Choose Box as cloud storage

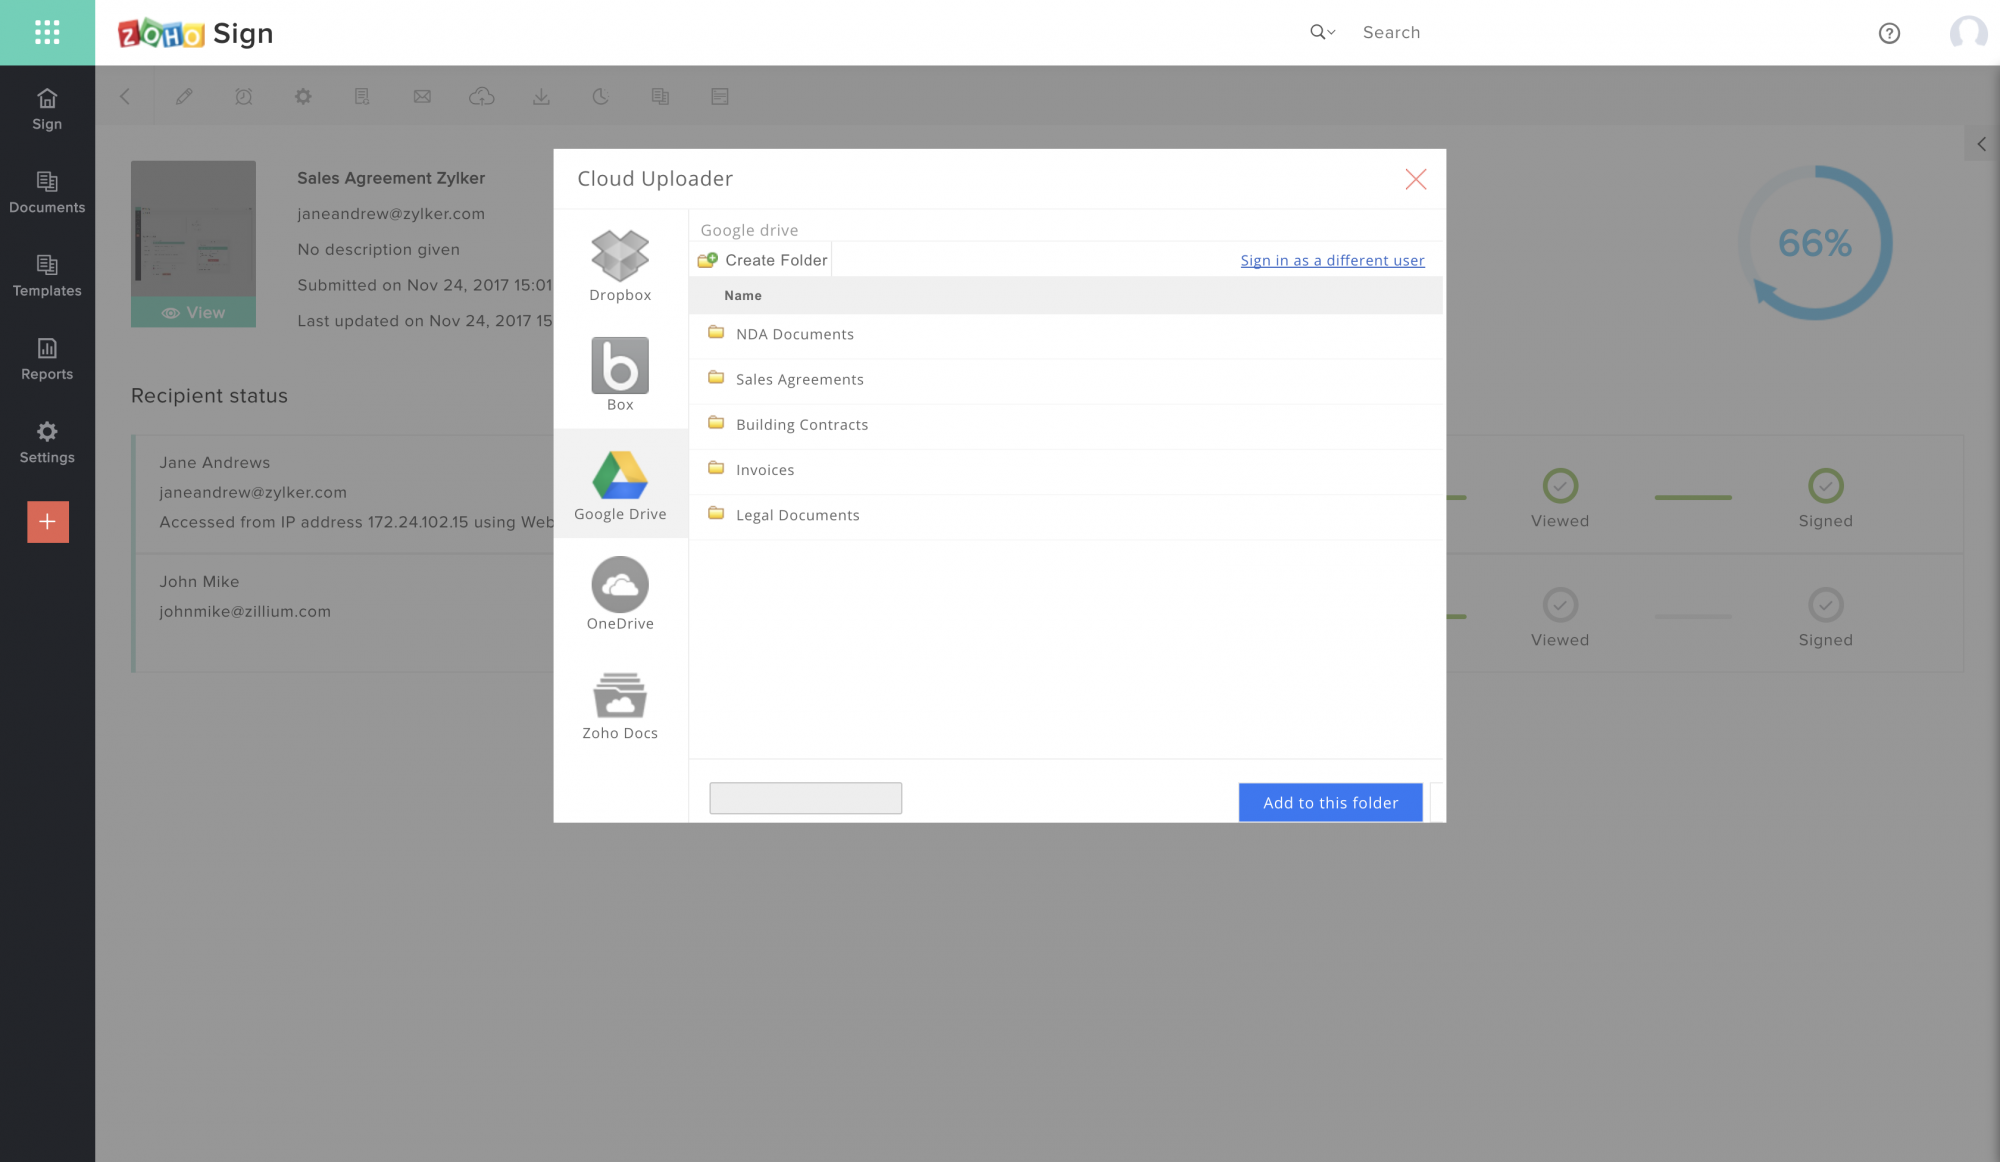point(620,374)
